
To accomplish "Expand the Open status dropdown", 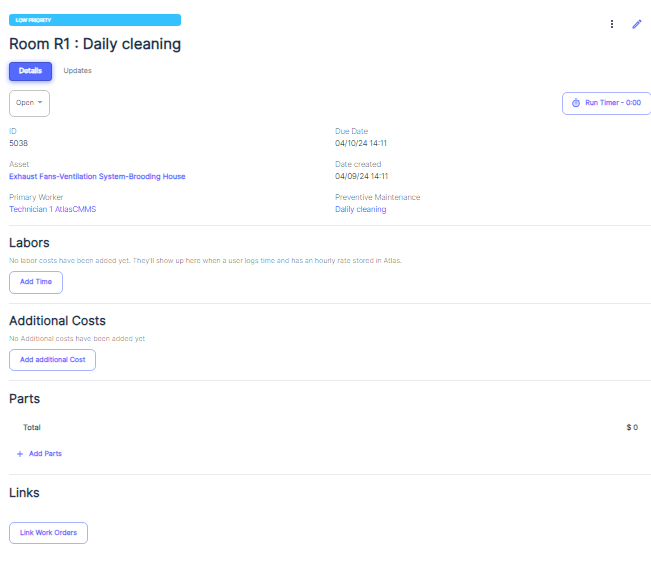I will 29,103.
